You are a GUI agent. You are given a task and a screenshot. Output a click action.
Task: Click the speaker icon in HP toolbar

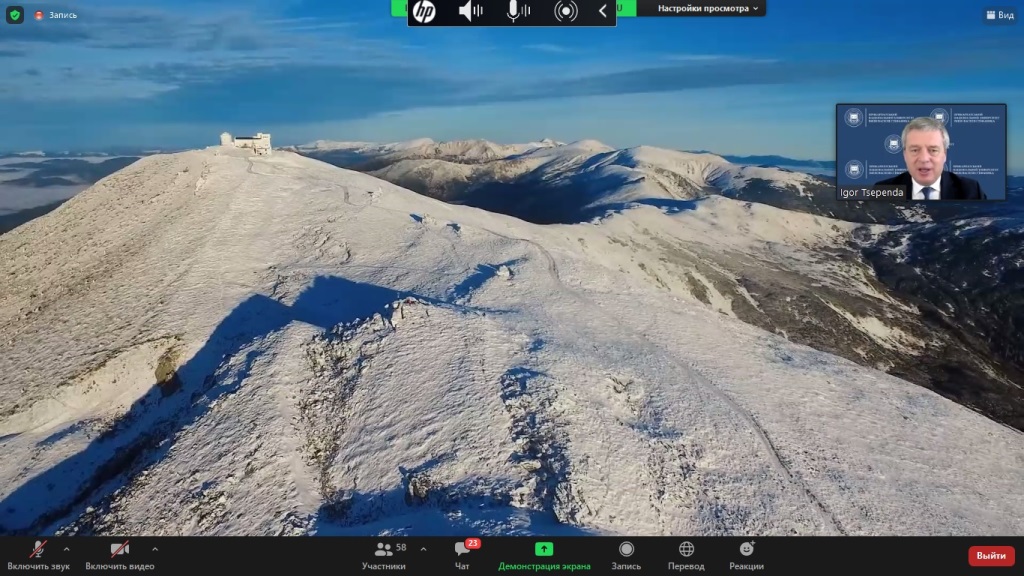[x=470, y=11]
